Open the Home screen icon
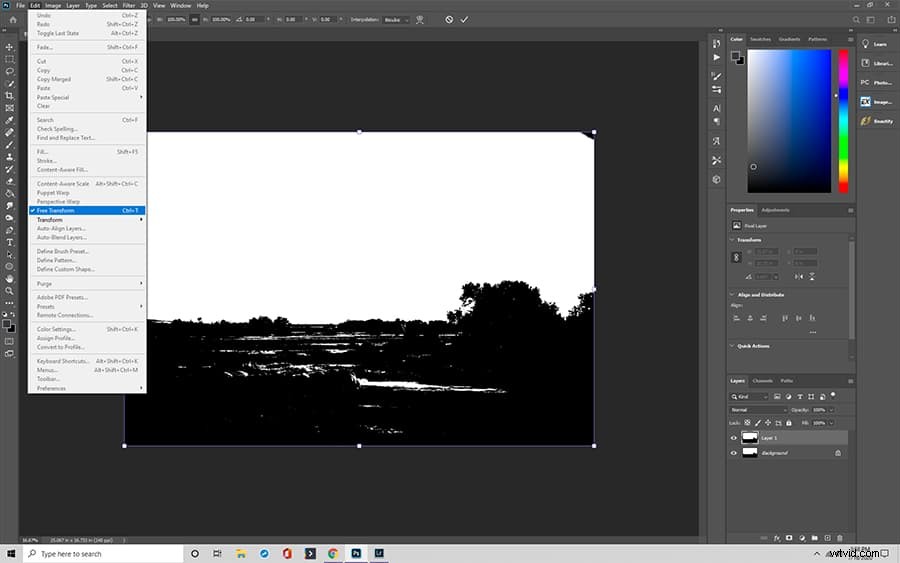Image resolution: width=900 pixels, height=563 pixels. coord(13,20)
